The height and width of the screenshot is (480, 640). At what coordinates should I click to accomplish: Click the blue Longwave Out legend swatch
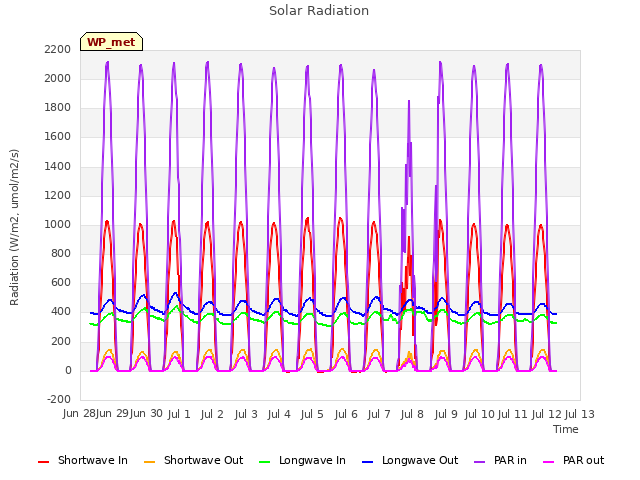click(367, 462)
